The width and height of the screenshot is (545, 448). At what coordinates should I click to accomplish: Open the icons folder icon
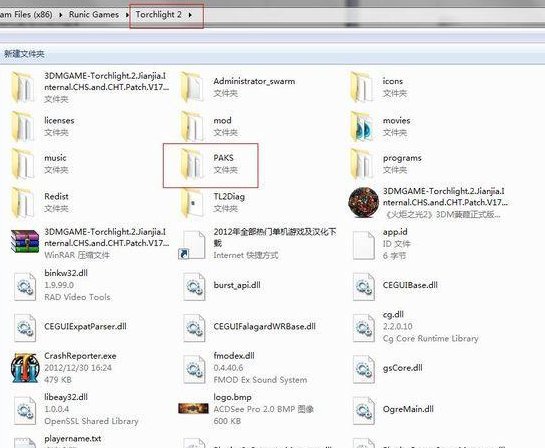[x=361, y=87]
